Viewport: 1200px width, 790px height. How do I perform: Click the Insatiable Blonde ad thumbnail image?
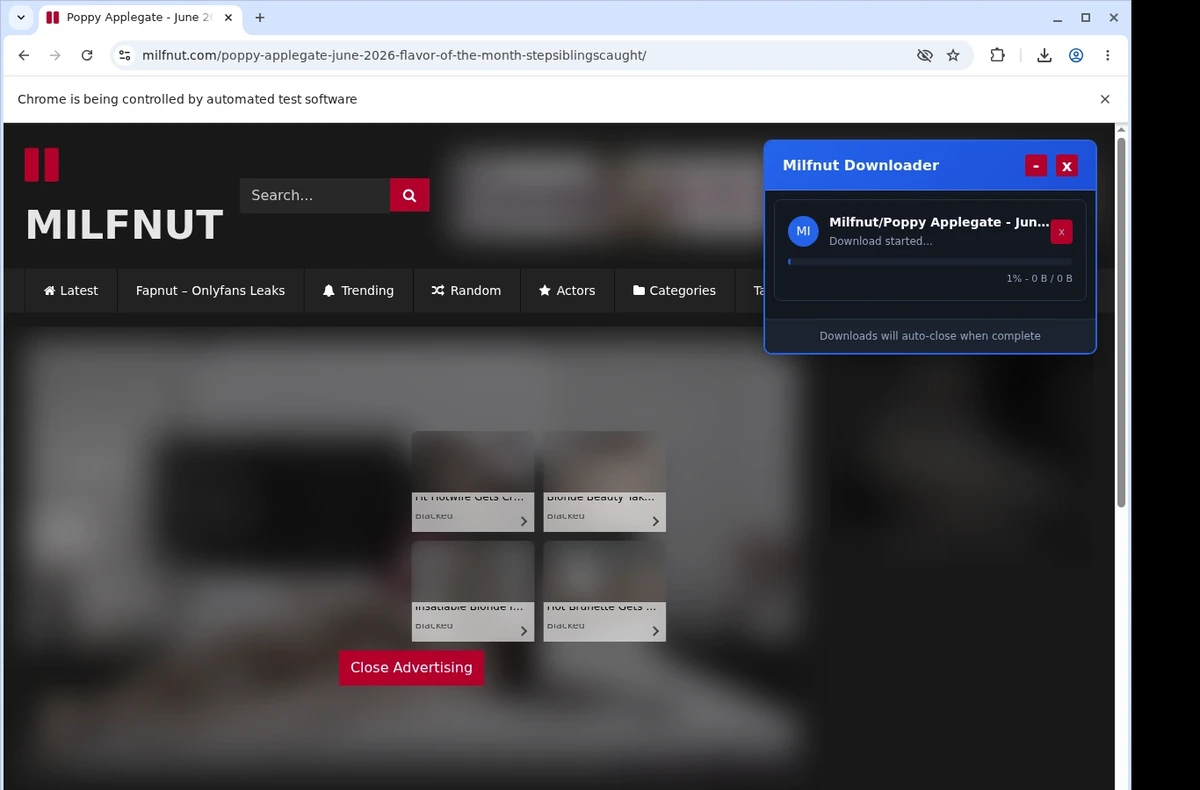coord(473,572)
